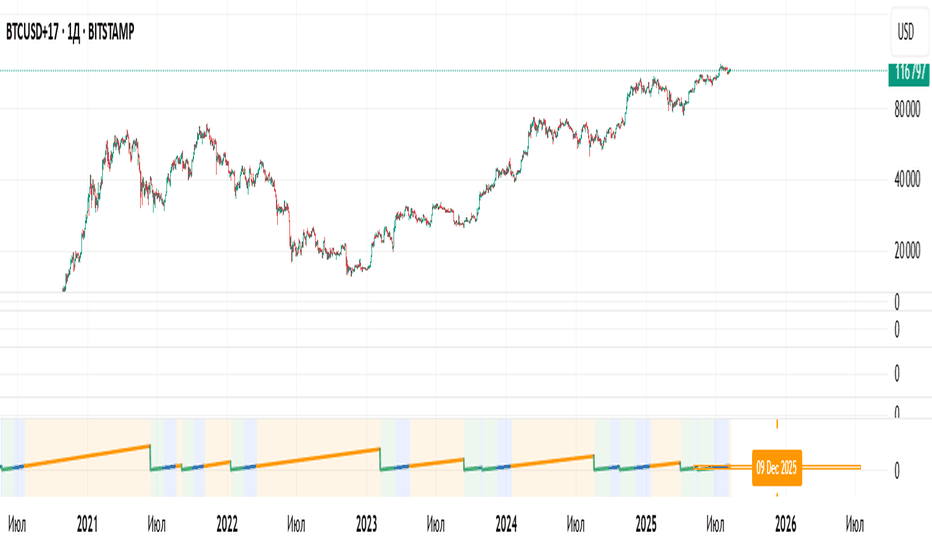
Task: Click the first candle at chart start
Action: pos(64,289)
